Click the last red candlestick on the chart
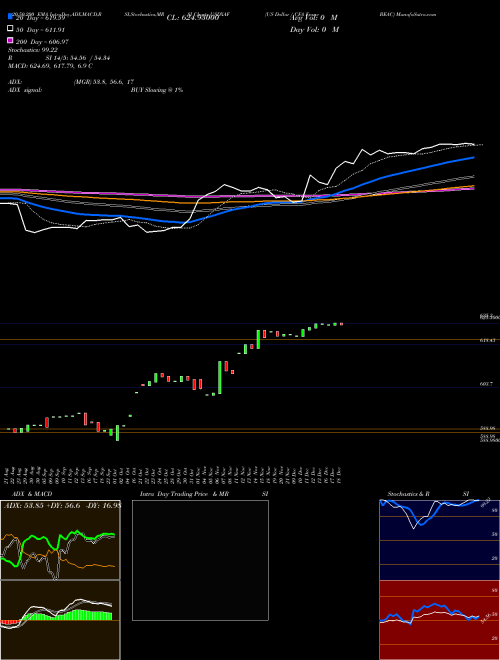 click(341, 324)
